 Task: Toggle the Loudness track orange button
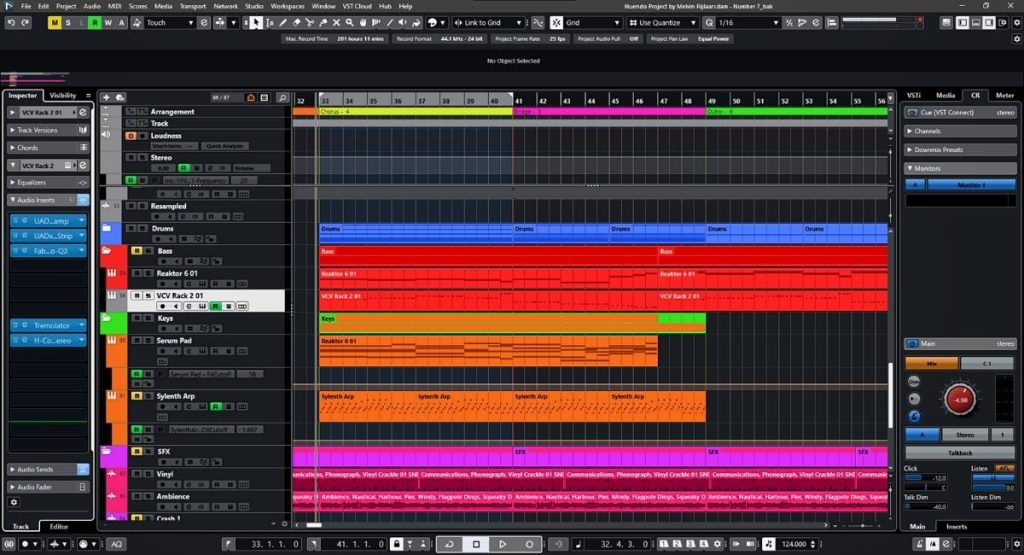click(x=131, y=136)
